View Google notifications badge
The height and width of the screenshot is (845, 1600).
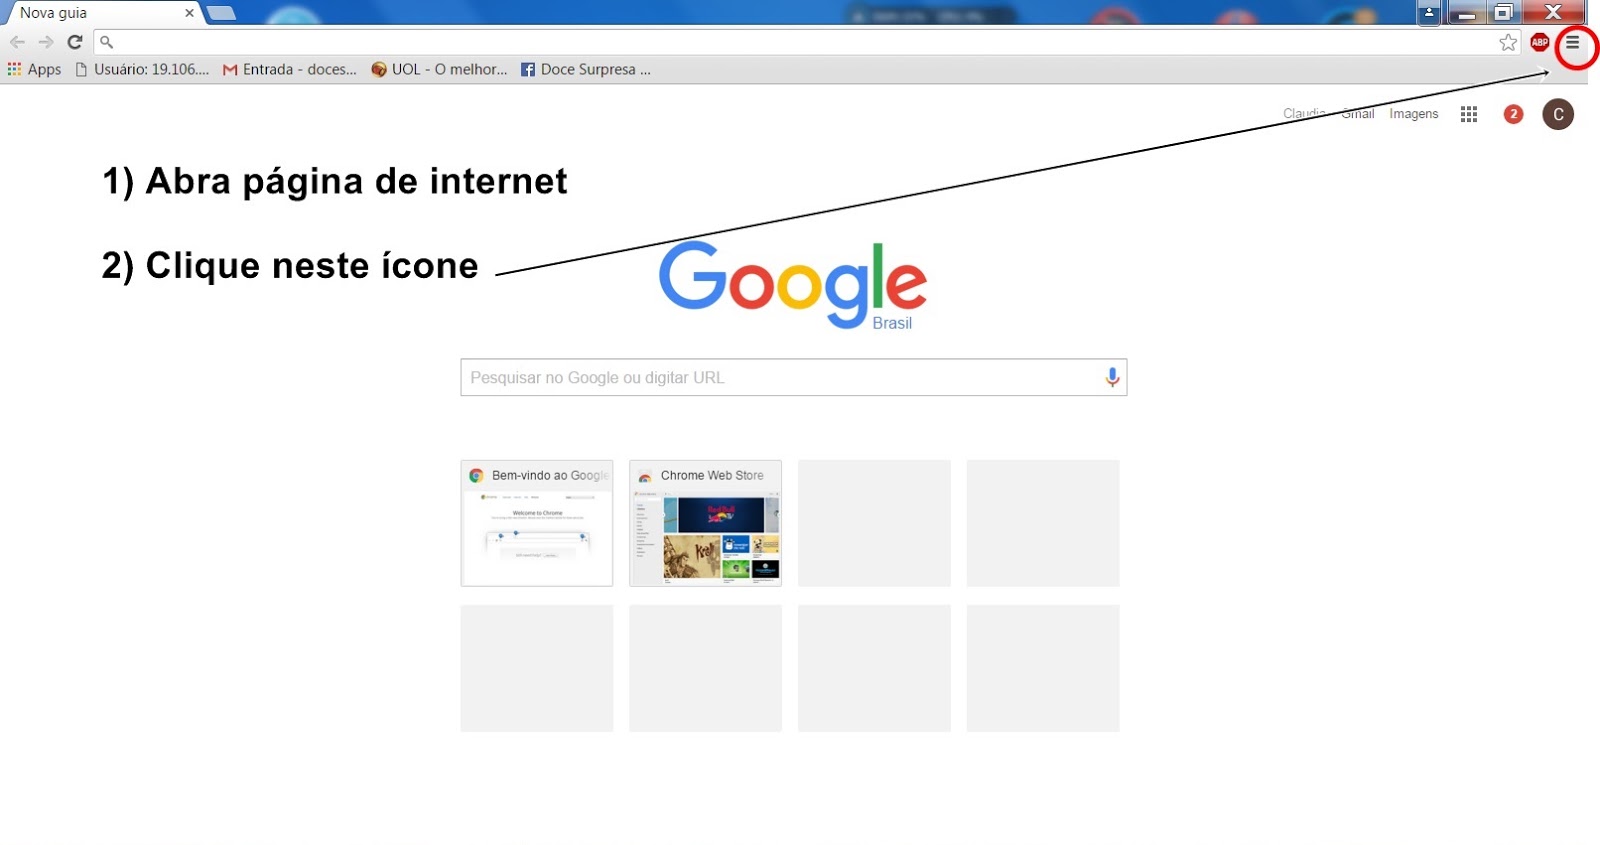coord(1514,114)
